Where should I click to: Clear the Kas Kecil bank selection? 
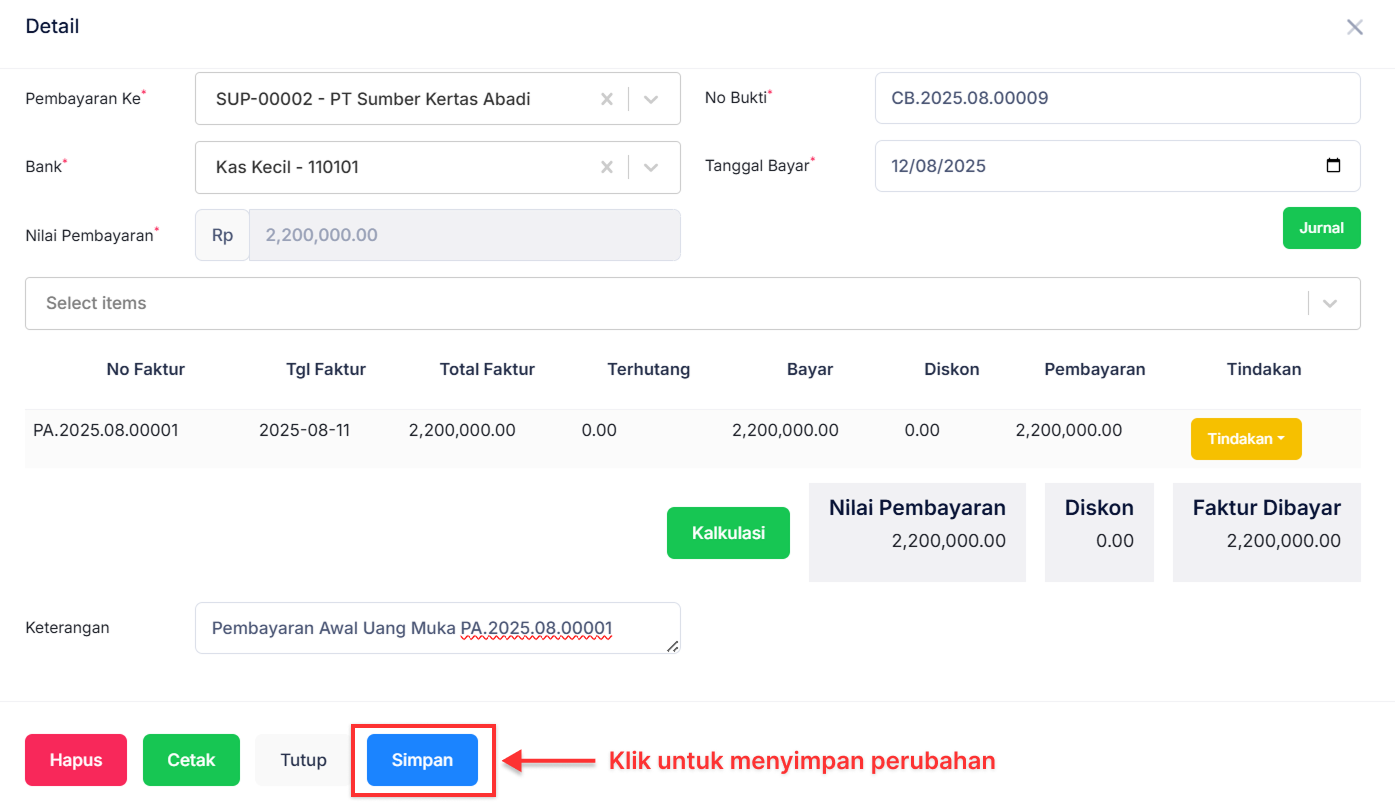607,167
